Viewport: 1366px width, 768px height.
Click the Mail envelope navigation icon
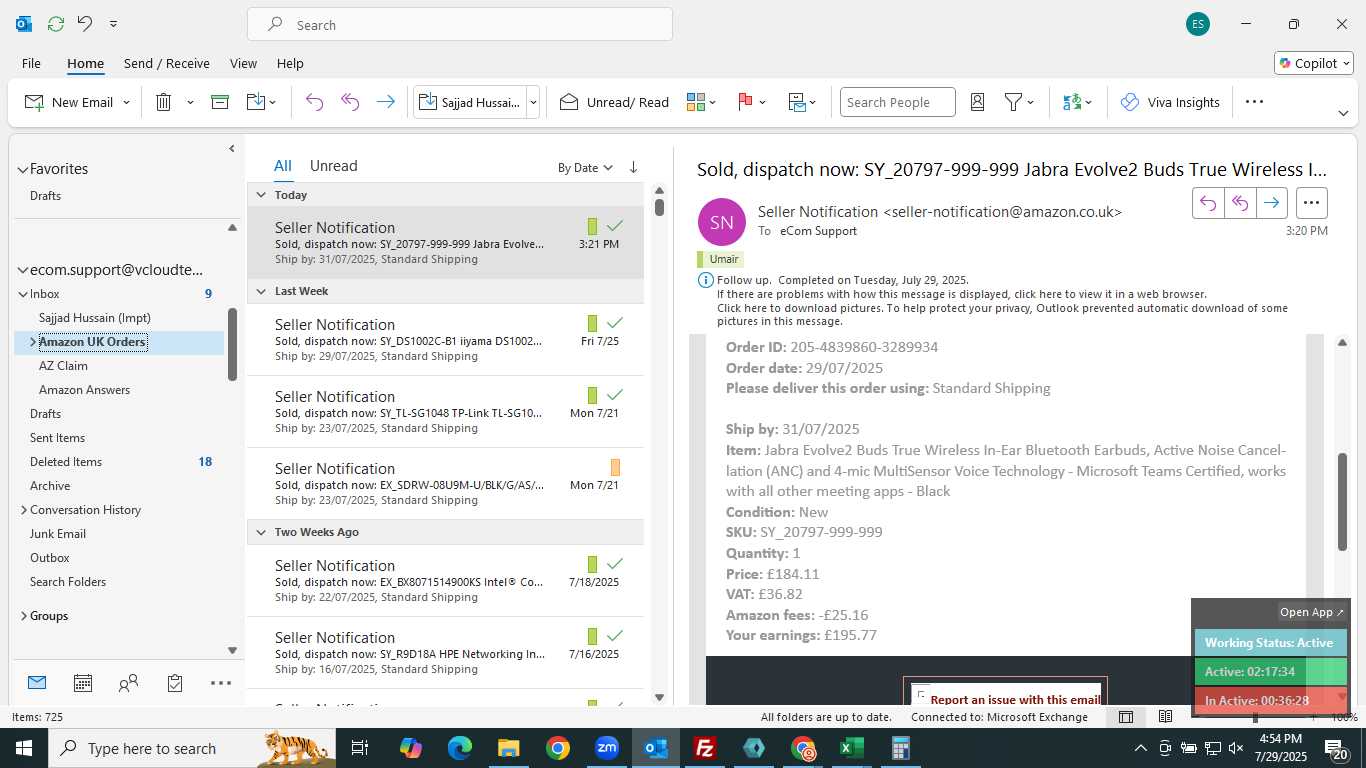pos(37,683)
